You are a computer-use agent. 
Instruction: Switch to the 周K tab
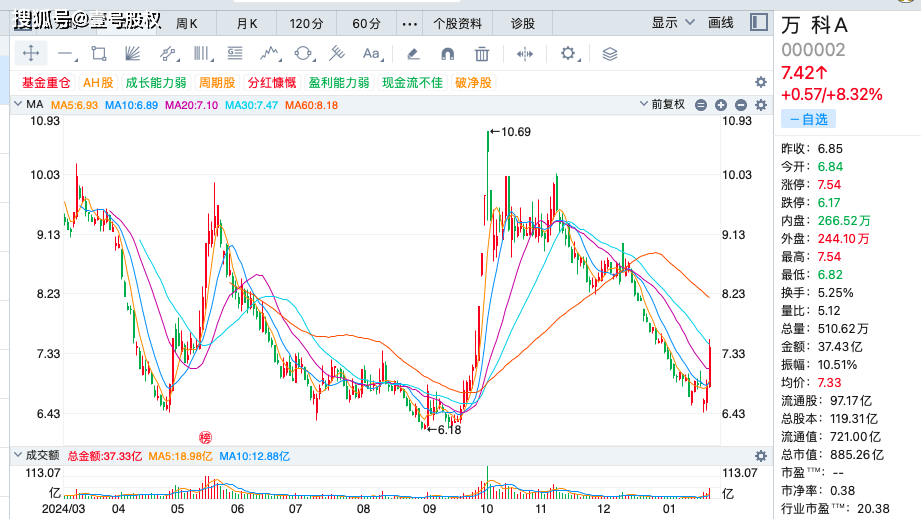click(187, 24)
